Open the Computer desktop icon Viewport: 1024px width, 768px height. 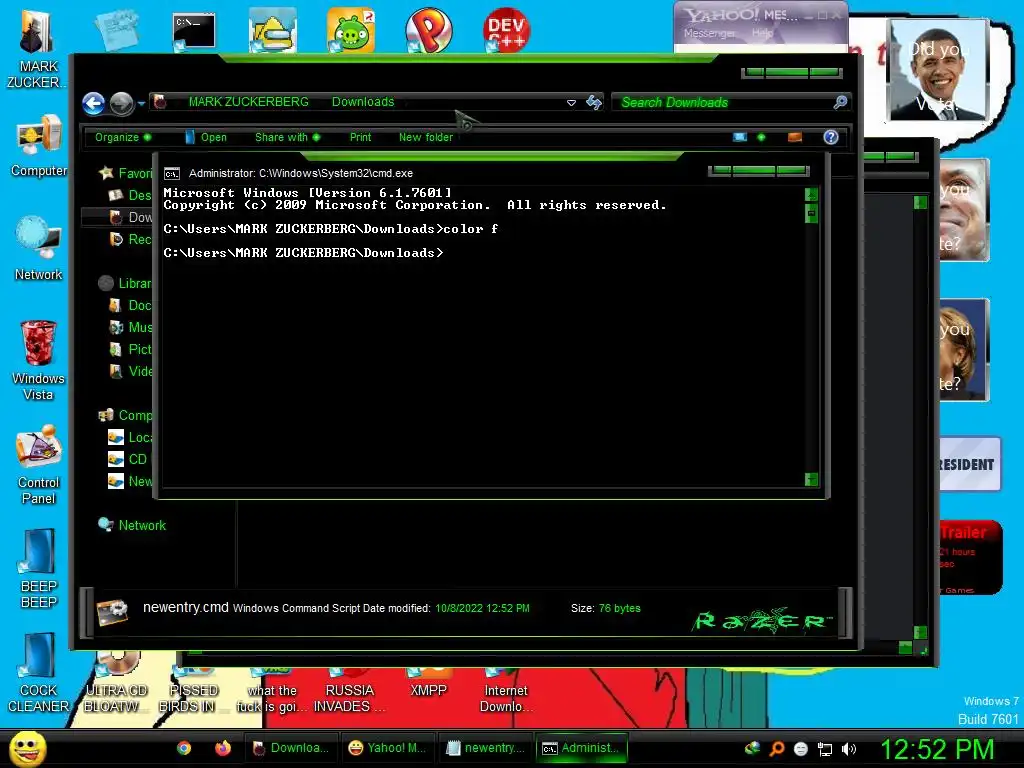click(38, 146)
